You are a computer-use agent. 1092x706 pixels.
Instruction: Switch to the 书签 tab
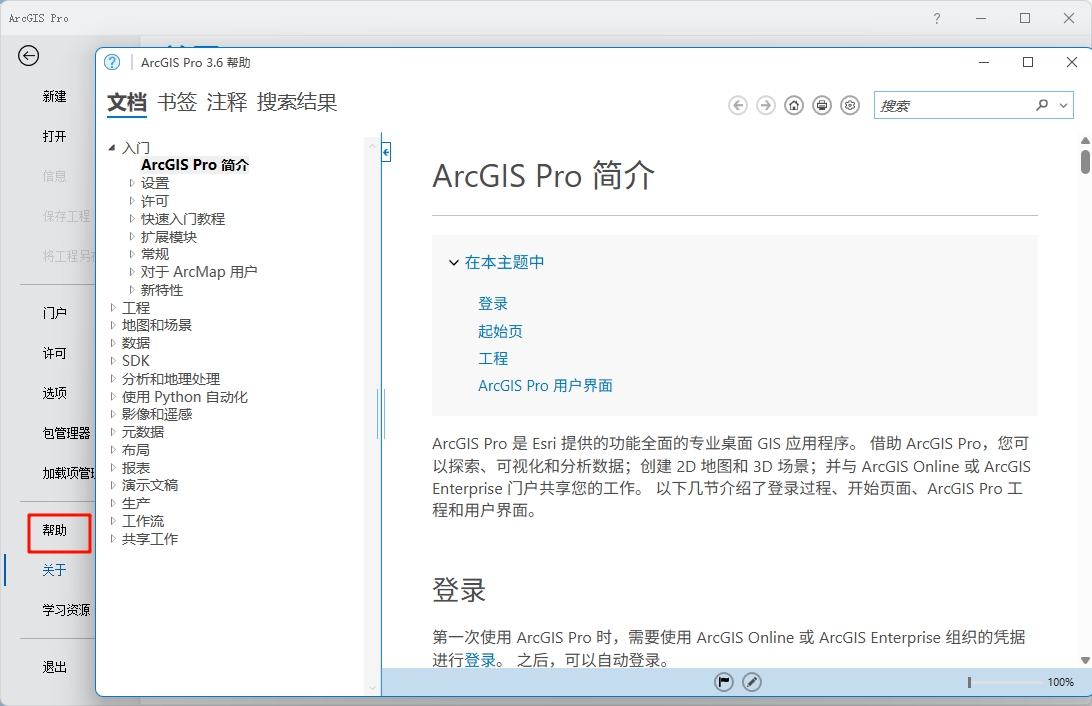(176, 102)
